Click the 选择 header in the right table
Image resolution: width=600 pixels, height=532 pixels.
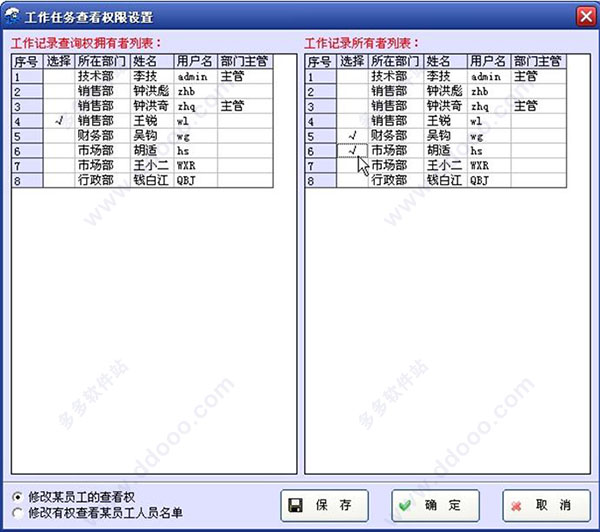pyautogui.click(x=352, y=62)
